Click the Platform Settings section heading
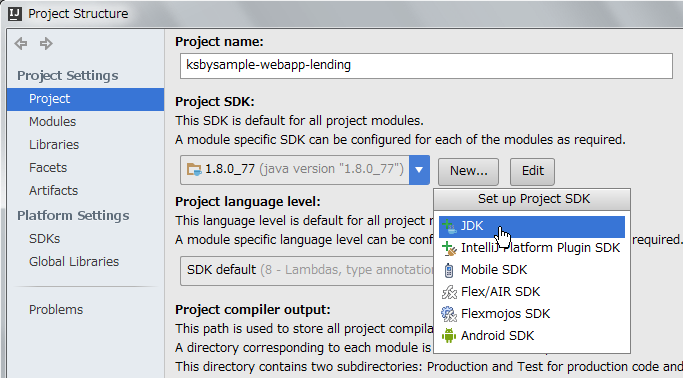This screenshot has width=683, height=378. [73, 216]
